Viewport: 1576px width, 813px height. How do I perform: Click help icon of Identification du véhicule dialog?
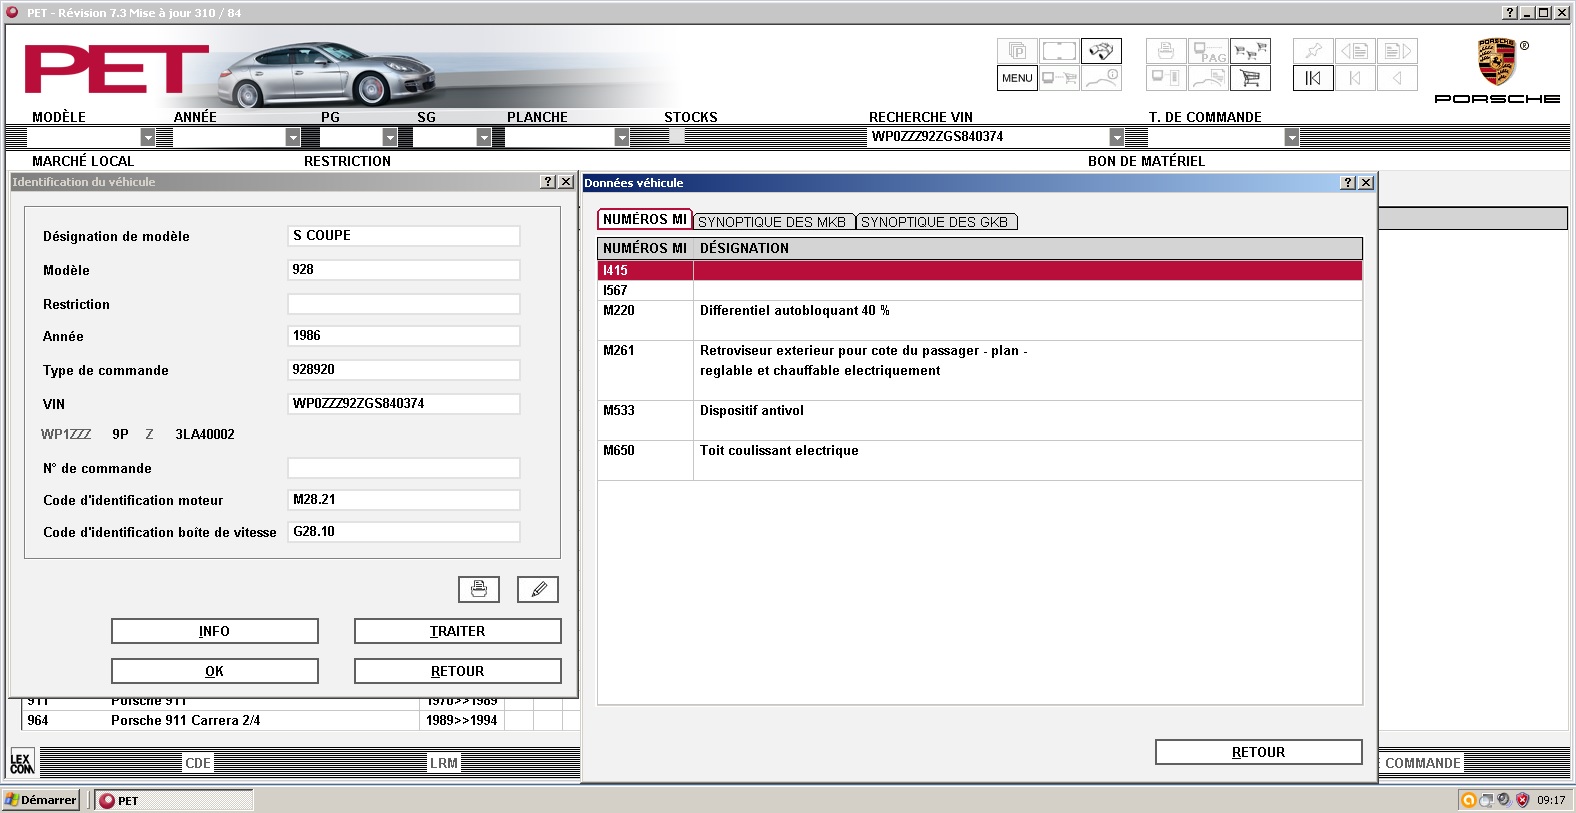coord(548,182)
